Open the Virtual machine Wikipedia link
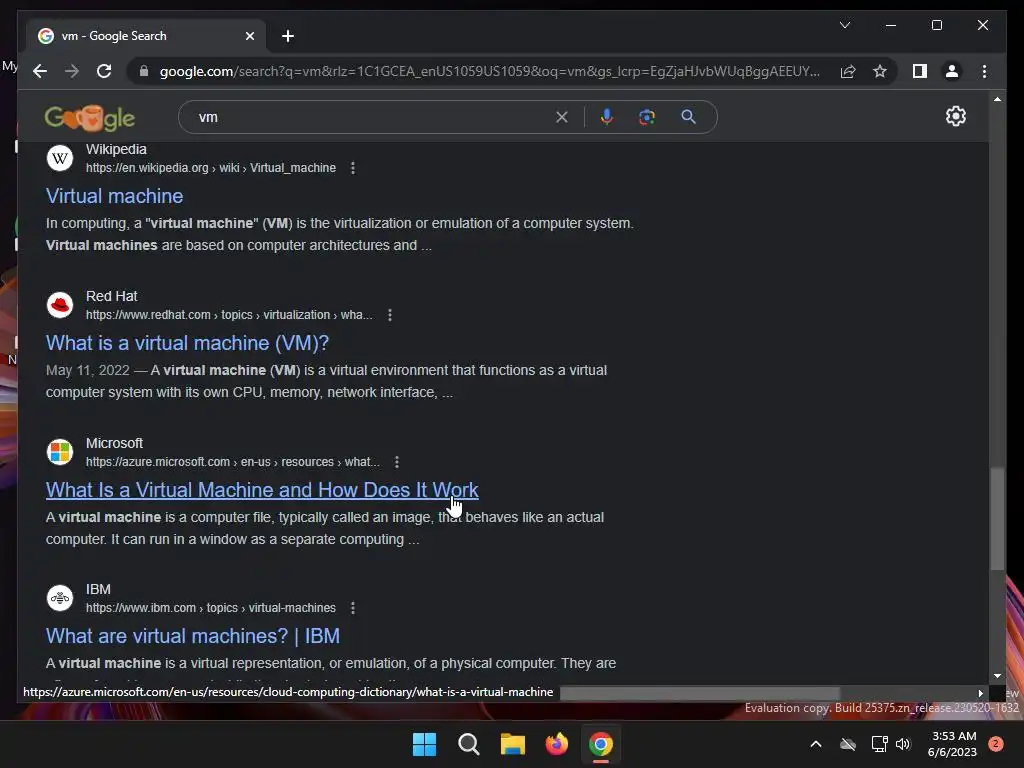This screenshot has height=768, width=1024. coord(114,196)
